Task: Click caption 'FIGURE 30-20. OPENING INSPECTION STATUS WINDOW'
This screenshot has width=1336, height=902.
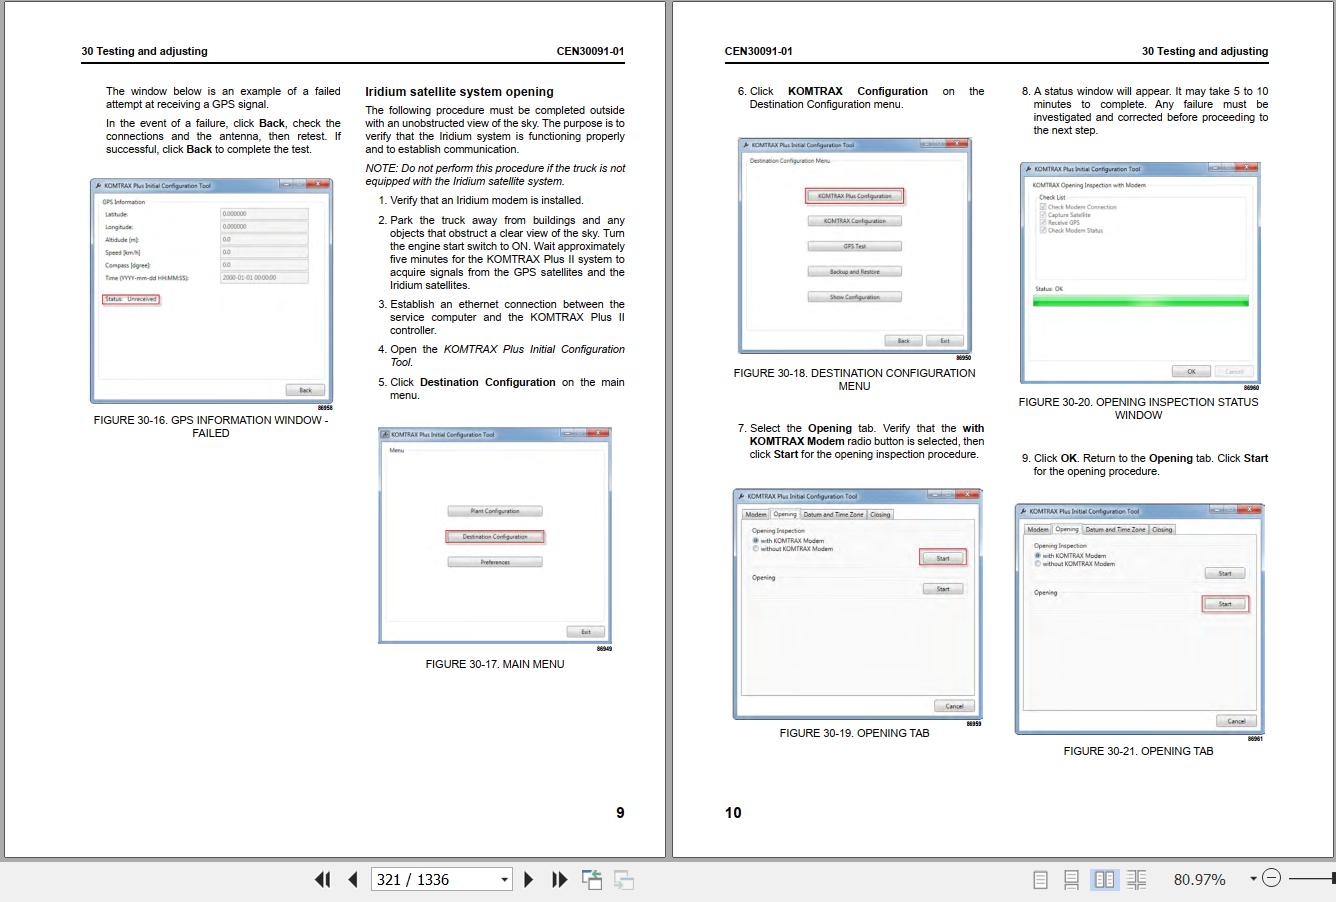Action: [x=1138, y=408]
